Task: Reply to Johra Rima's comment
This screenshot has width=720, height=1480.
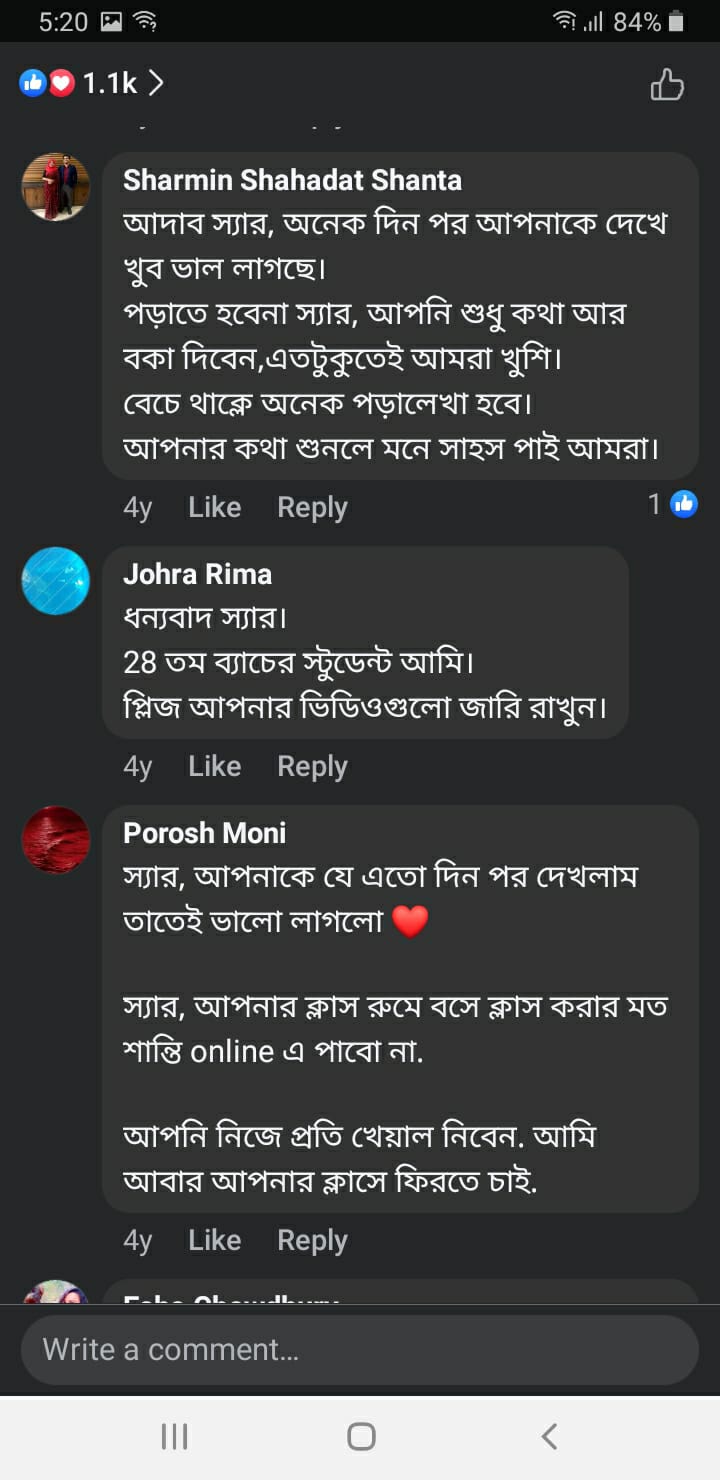Action: point(312,767)
